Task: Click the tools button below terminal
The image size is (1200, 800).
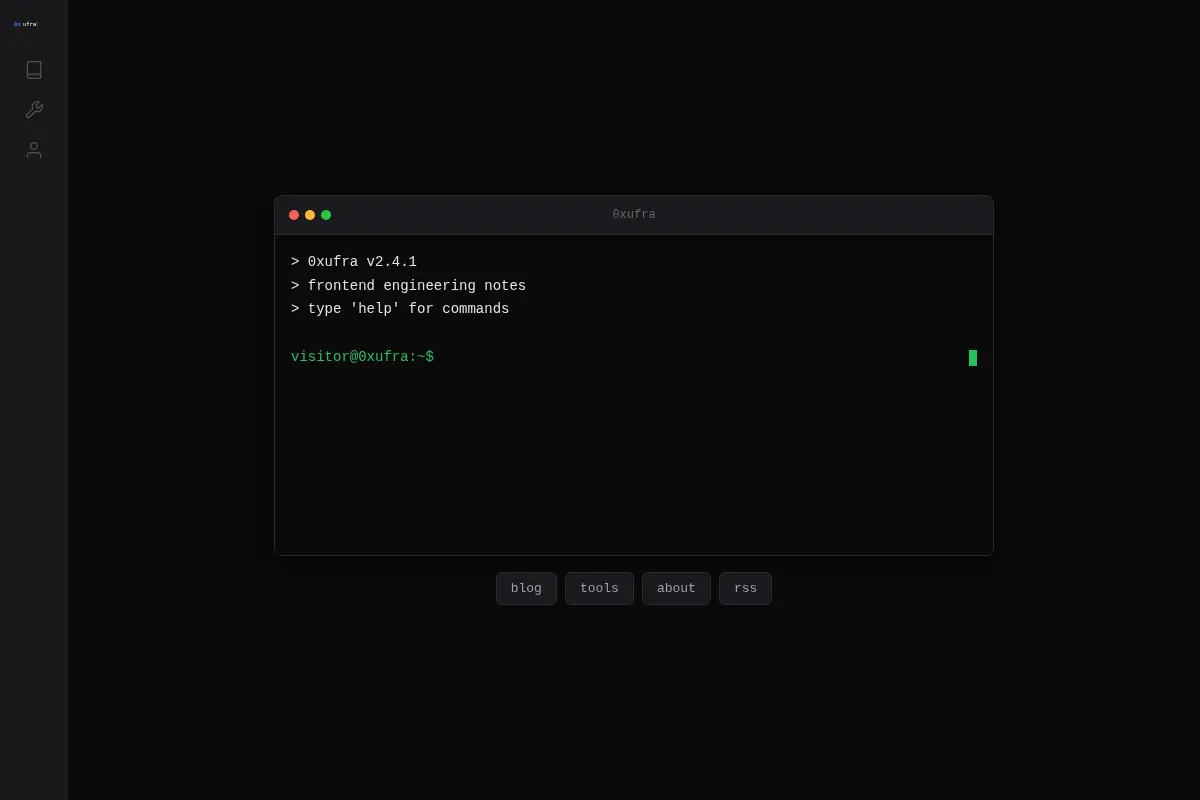Action: coord(599,588)
